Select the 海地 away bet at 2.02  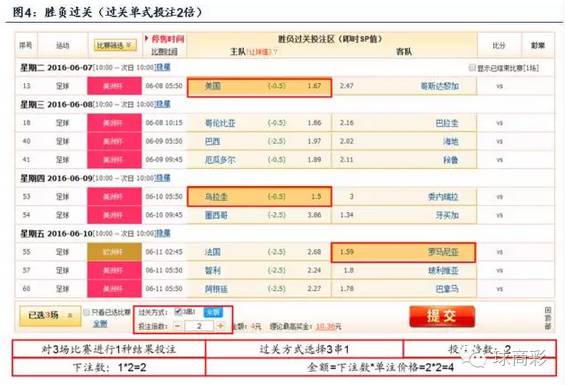(x=404, y=141)
